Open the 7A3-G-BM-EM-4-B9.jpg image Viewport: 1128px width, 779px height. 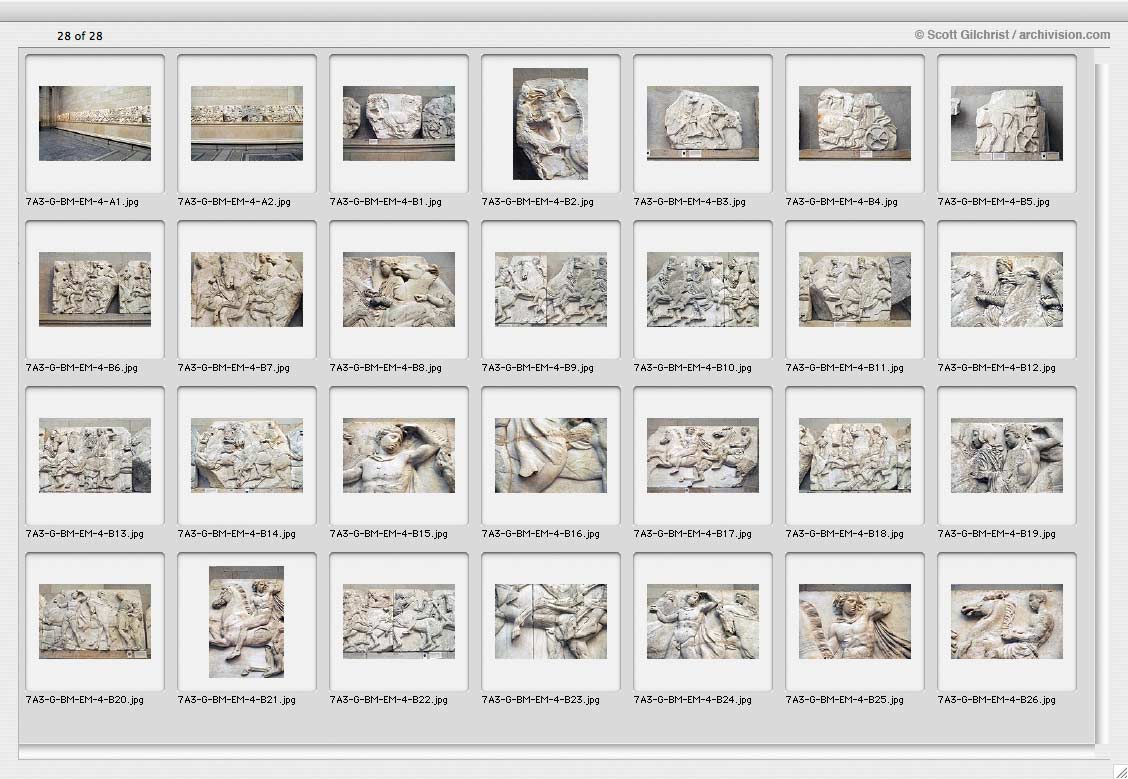coord(550,289)
